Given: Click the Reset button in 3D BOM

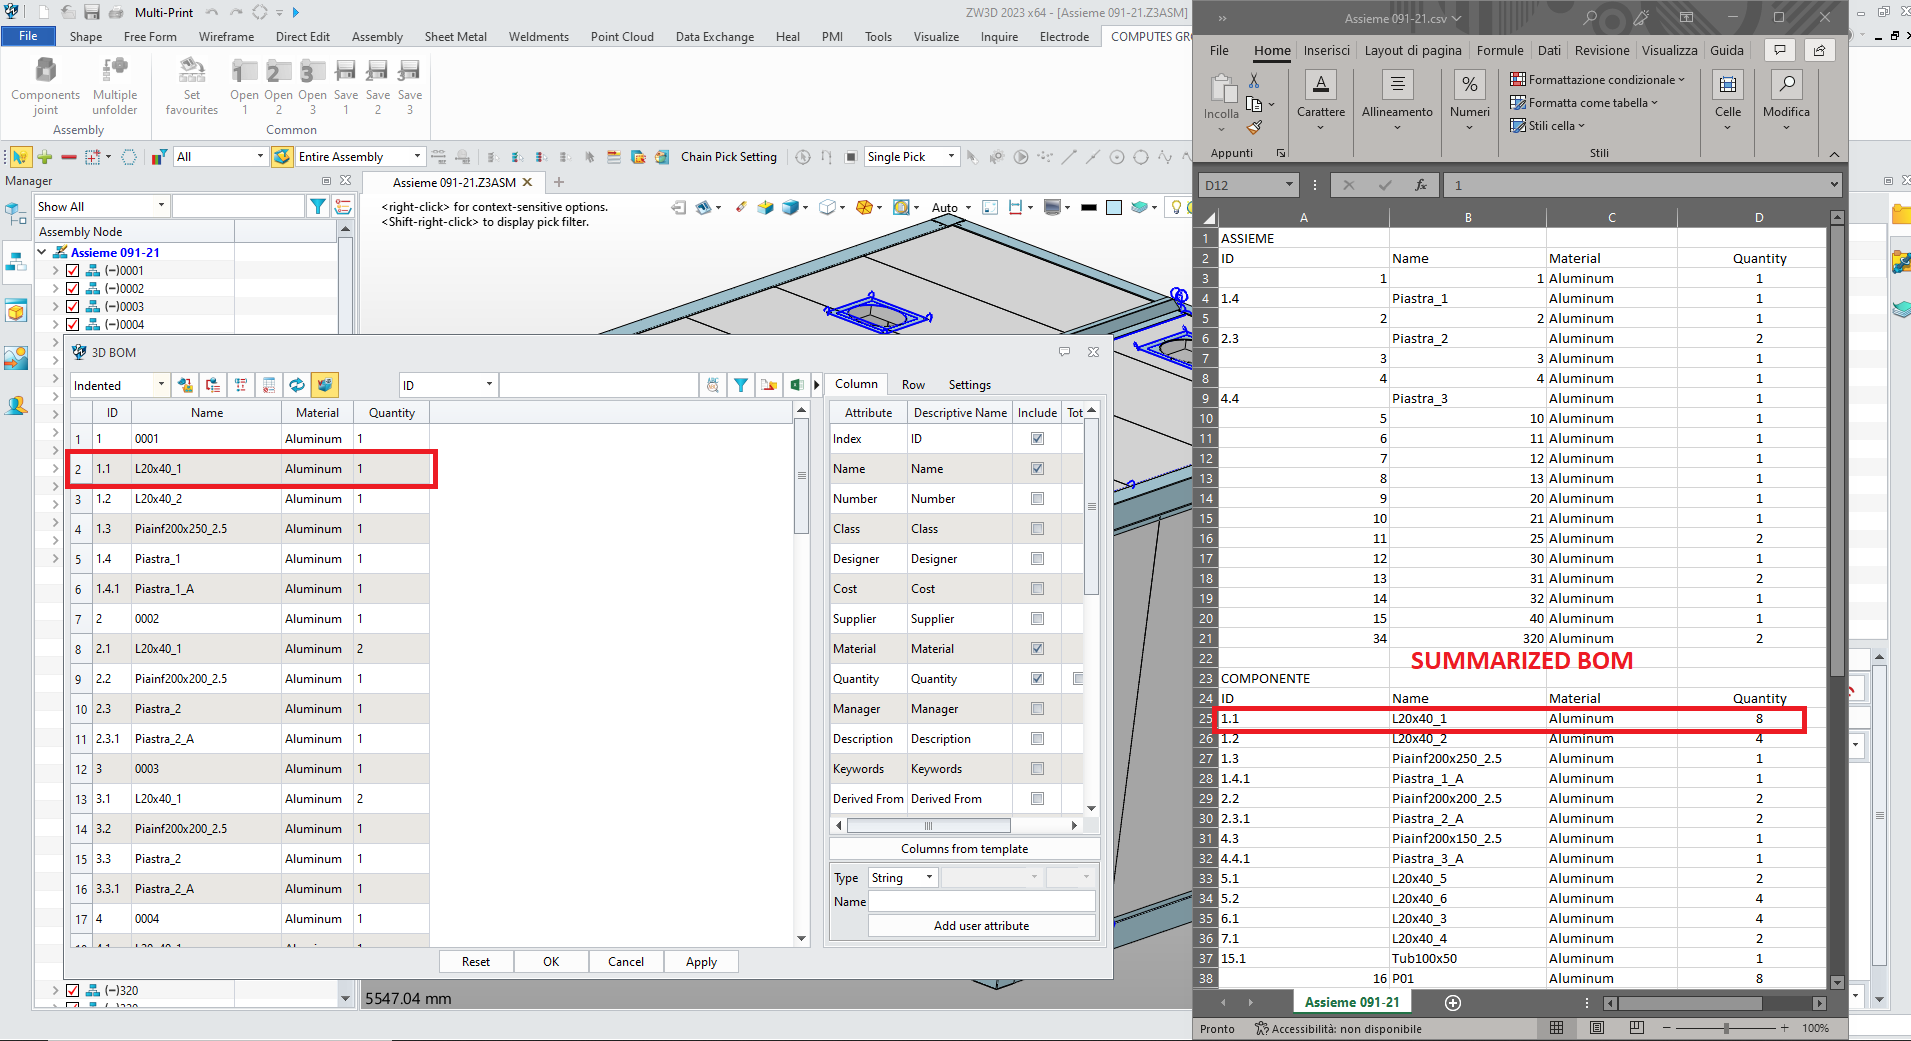Looking at the screenshot, I should pyautogui.click(x=476, y=962).
